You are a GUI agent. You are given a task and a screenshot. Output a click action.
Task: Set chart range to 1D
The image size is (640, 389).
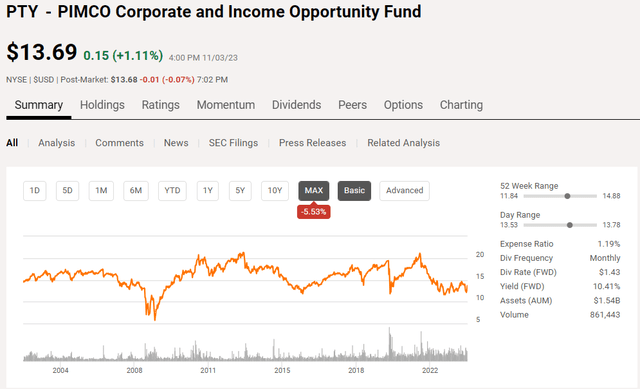(x=35, y=191)
